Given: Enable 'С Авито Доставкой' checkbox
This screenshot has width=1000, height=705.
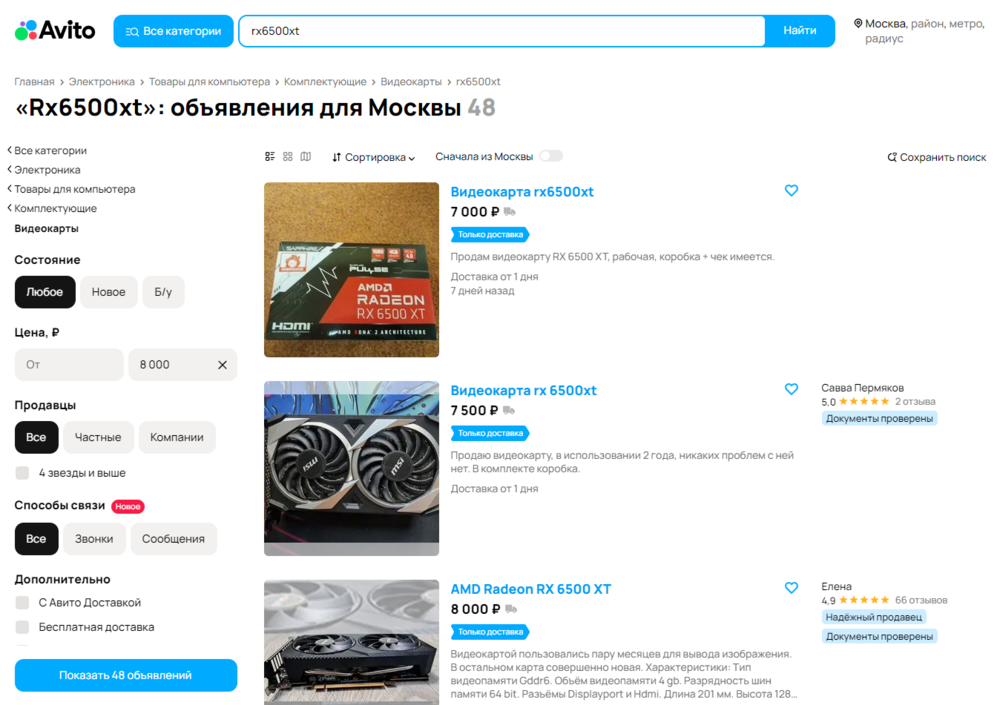Looking at the screenshot, I should click(x=22, y=603).
